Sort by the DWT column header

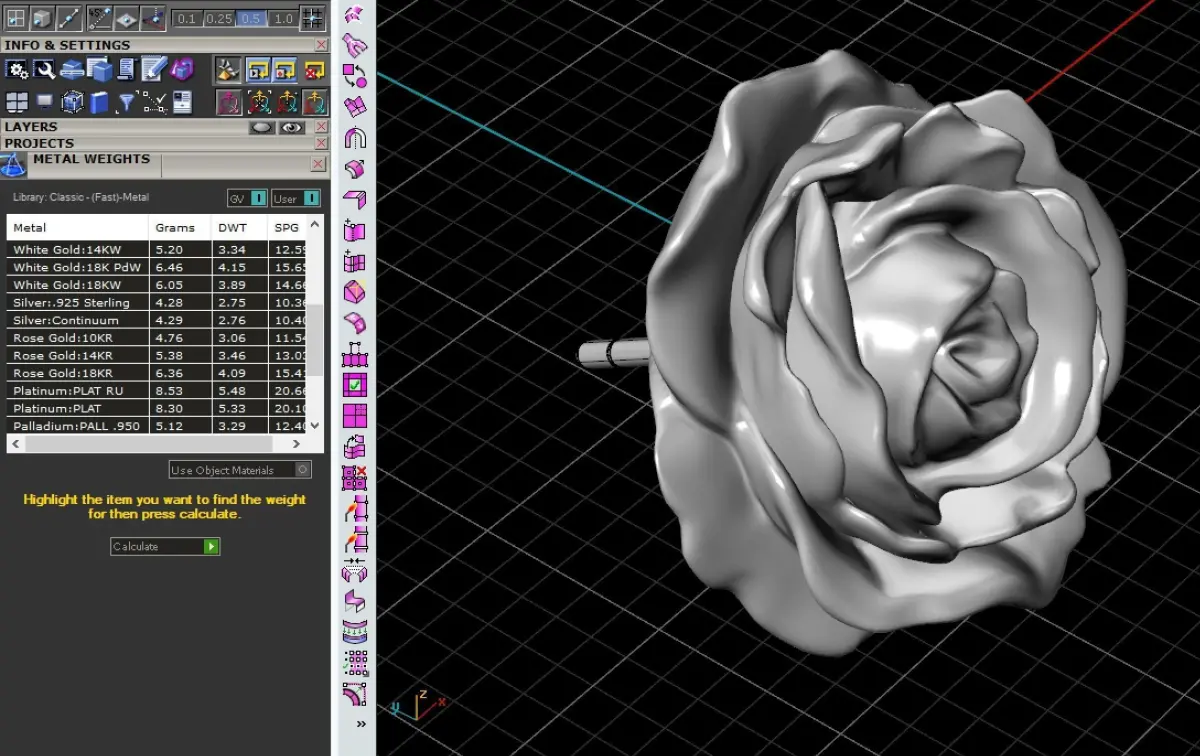(239, 228)
